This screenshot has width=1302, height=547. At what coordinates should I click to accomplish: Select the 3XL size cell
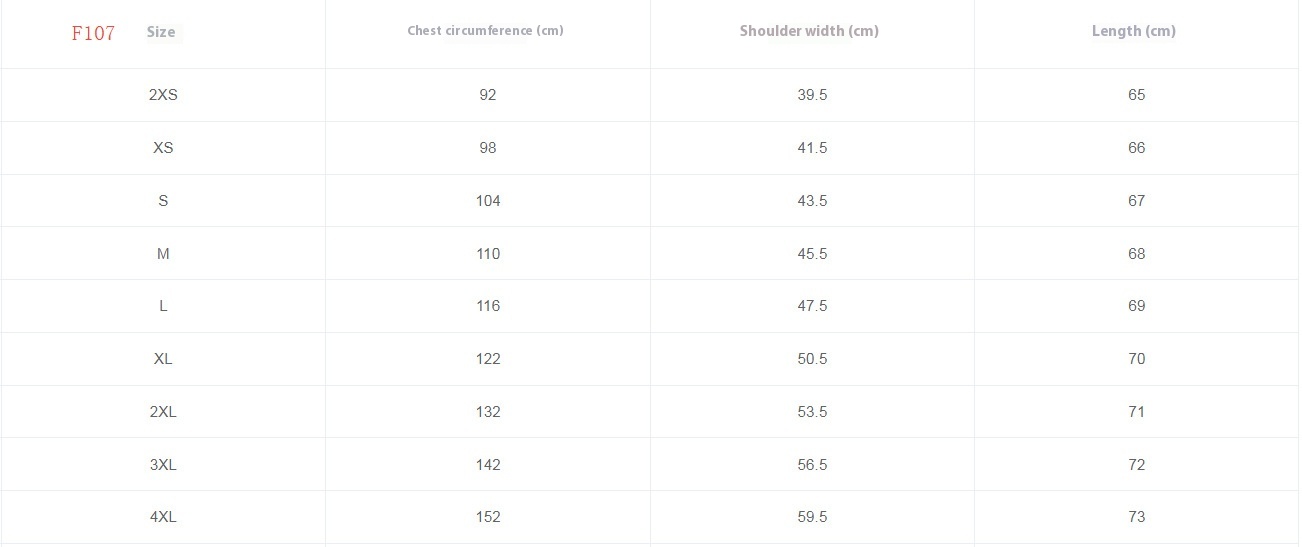coord(163,465)
